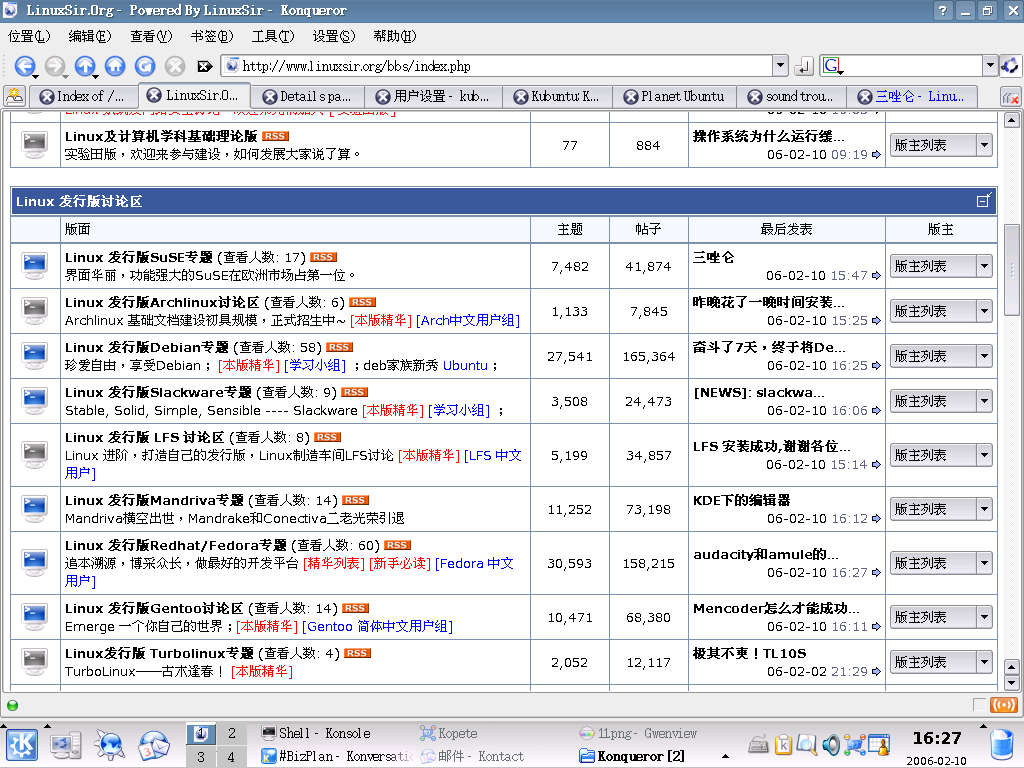1024x768 pixels.
Task: Click the RSS icon for Debian专题 forum
Action: [x=340, y=347]
